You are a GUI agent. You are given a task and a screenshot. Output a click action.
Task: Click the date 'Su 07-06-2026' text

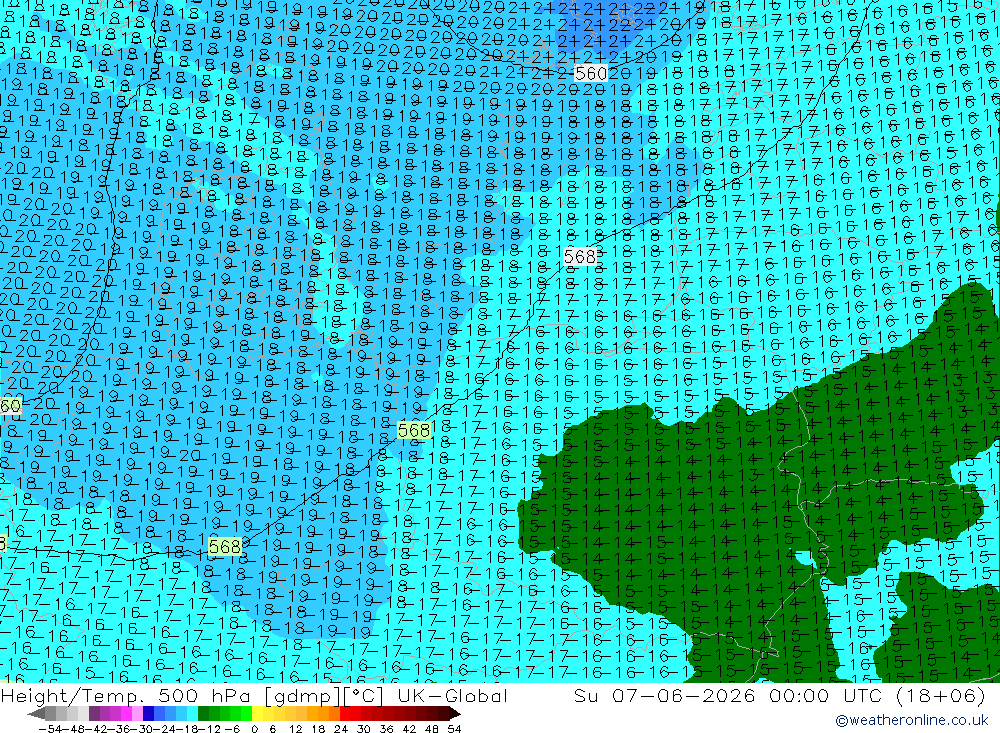pyautogui.click(x=665, y=695)
